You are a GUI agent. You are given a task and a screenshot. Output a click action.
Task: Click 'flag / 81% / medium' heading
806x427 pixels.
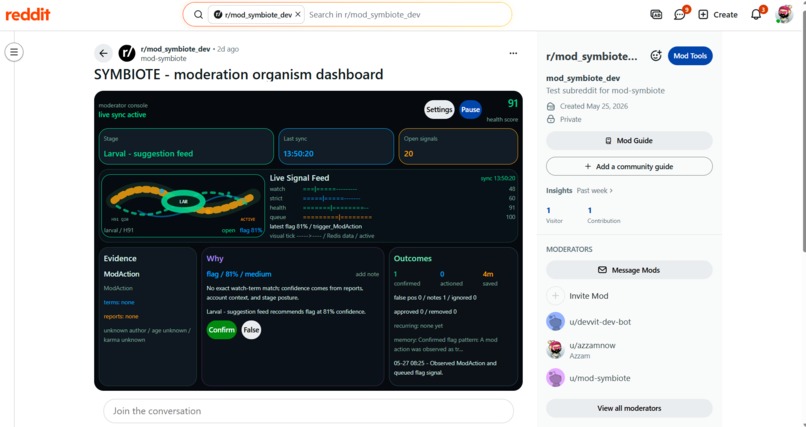239,274
